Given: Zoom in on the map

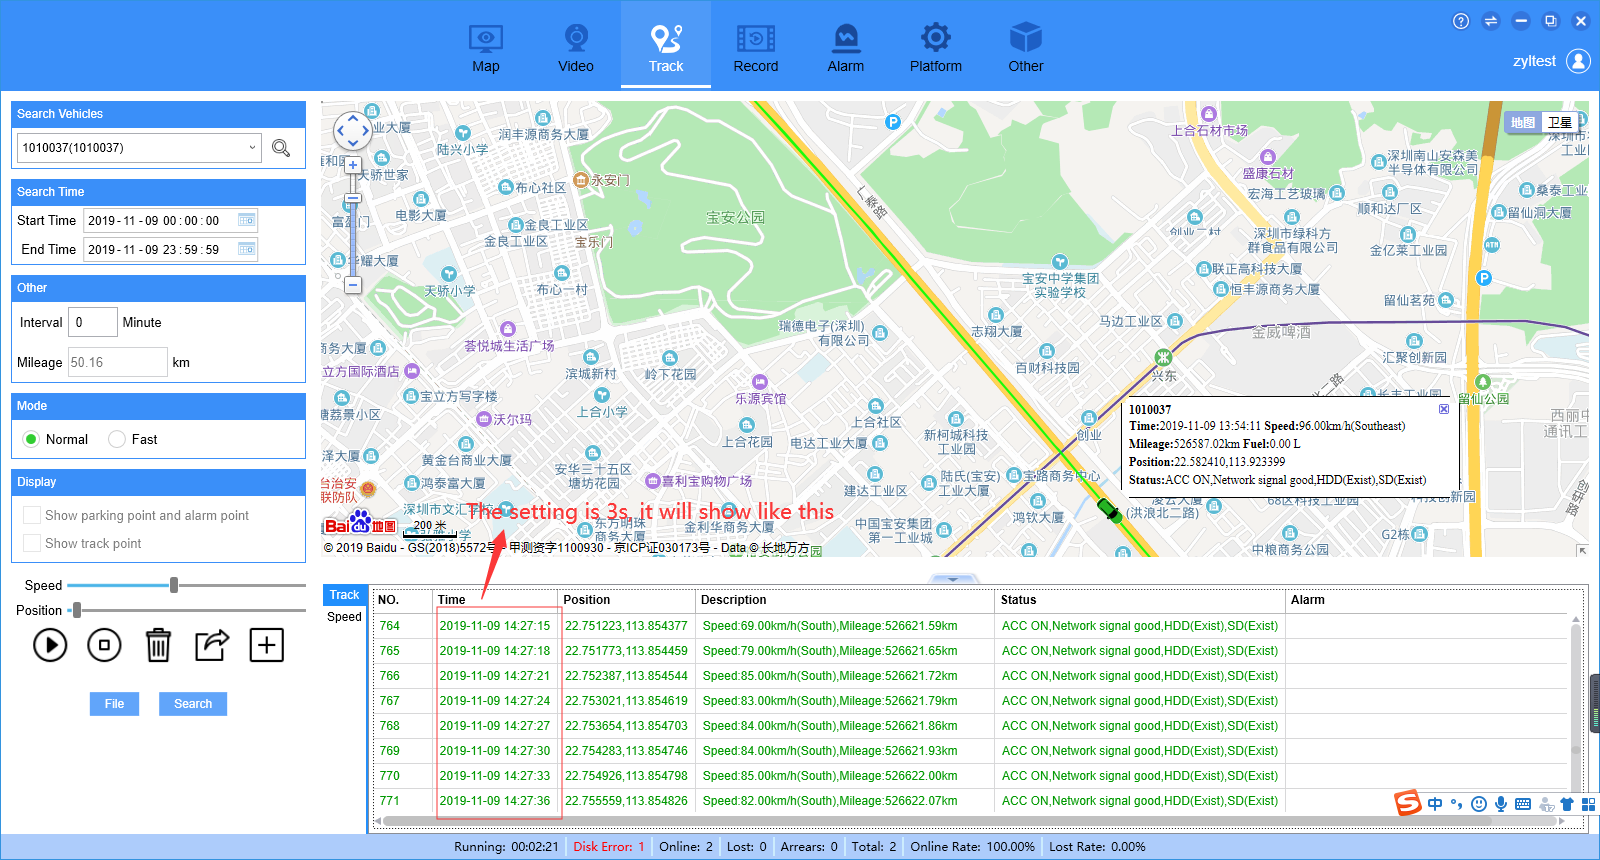Looking at the screenshot, I should (x=353, y=165).
